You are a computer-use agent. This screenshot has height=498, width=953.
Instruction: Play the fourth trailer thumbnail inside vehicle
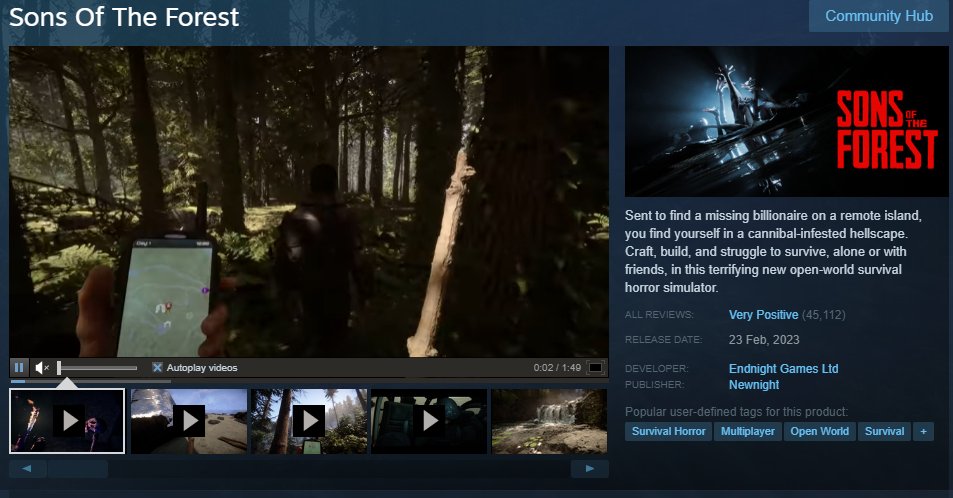coord(429,421)
